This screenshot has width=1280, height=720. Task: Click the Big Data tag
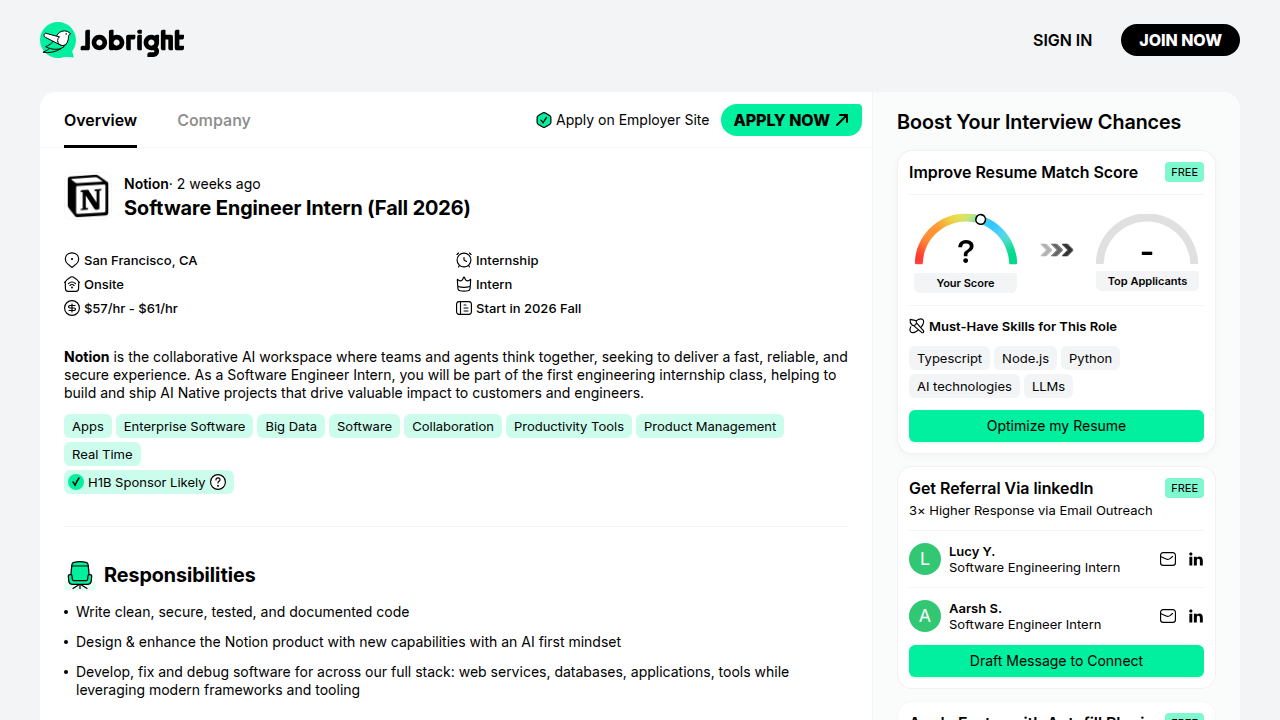pos(291,426)
